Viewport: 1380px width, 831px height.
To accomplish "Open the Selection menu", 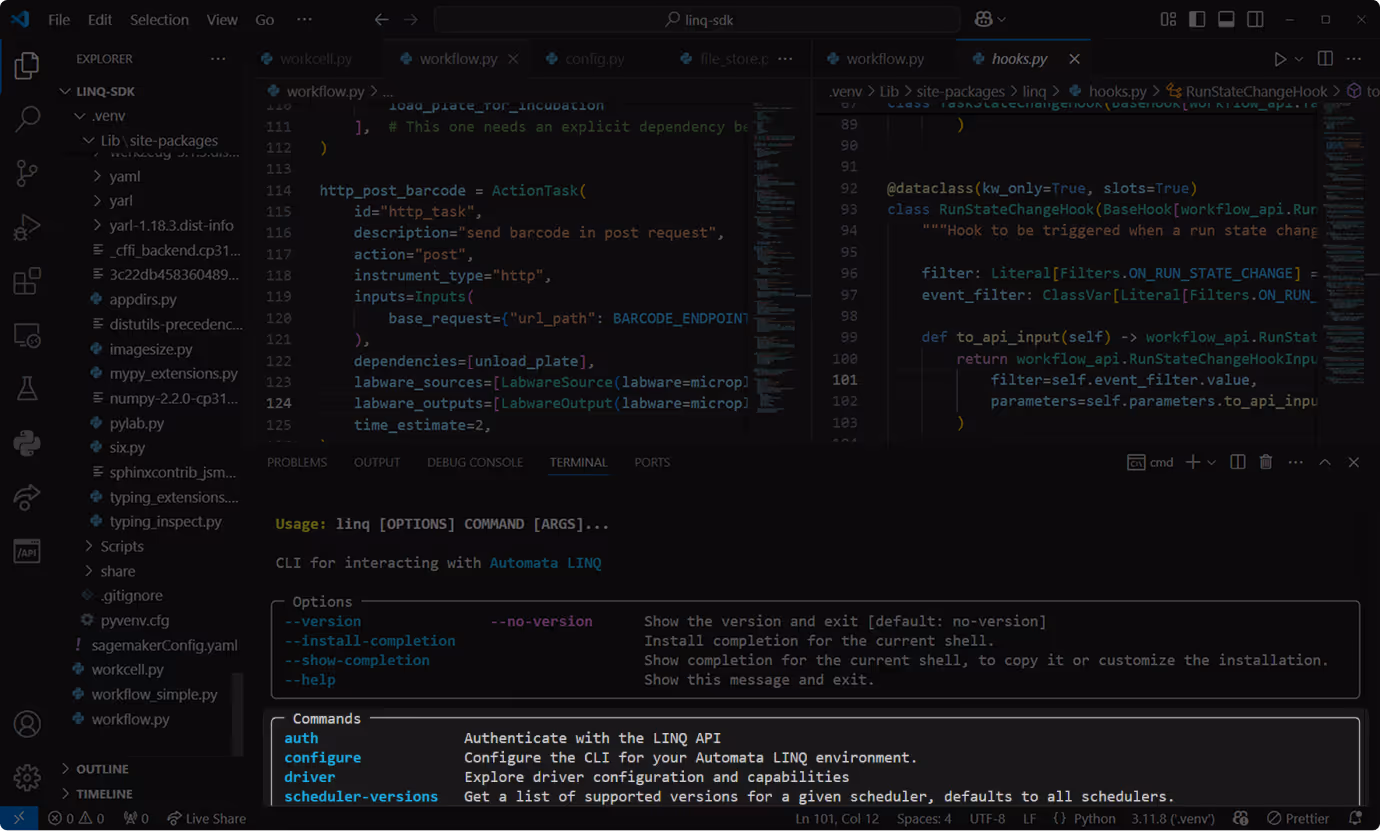I will point(159,18).
